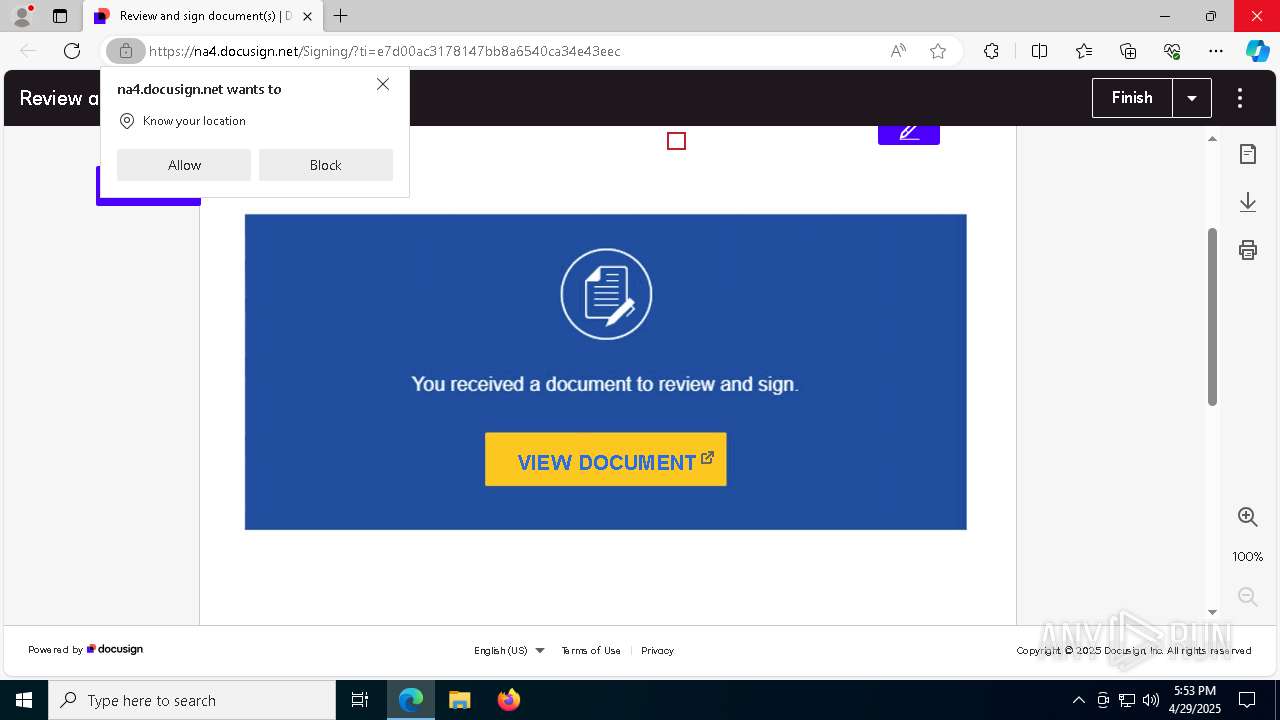
Task: Open the Windows Start menu
Action: [24, 700]
